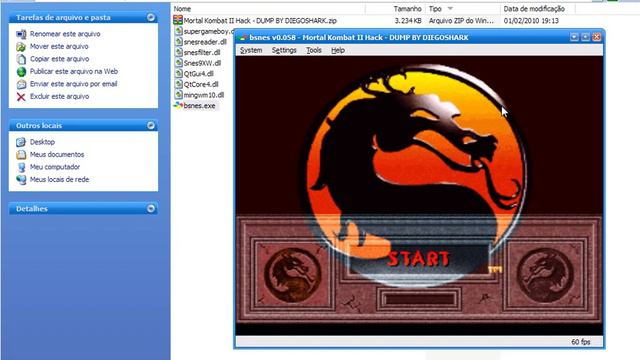Click the Renomear este arquivo icon
Viewport: 640px width, 360px height.
tap(21, 34)
